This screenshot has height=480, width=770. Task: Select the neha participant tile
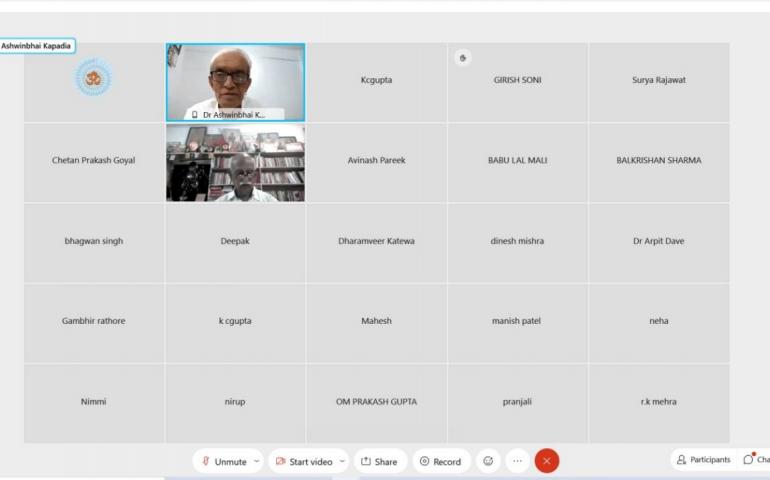click(x=659, y=323)
